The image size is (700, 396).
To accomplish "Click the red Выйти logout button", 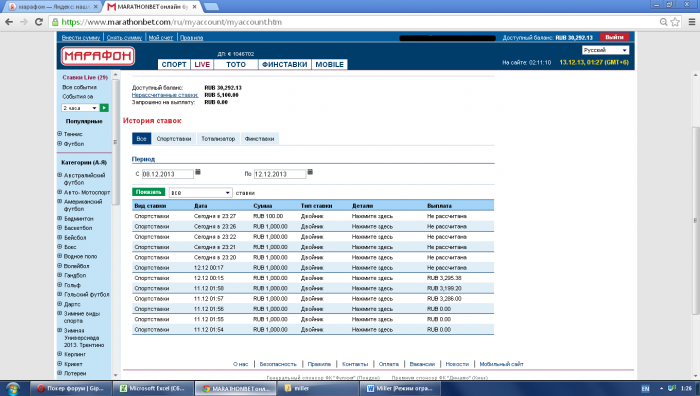I will tap(614, 37).
